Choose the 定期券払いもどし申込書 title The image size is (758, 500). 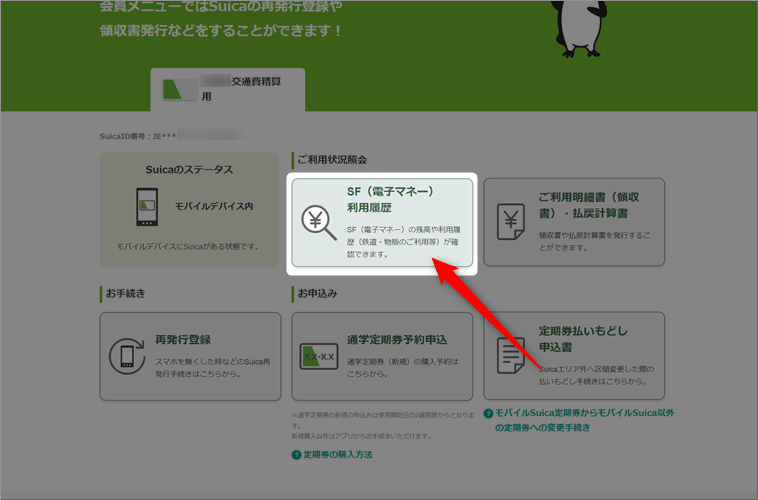click(x=584, y=338)
